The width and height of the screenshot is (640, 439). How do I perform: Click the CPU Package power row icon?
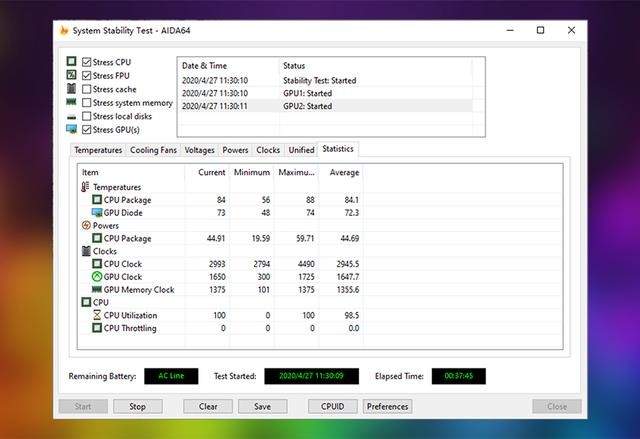tap(97, 238)
